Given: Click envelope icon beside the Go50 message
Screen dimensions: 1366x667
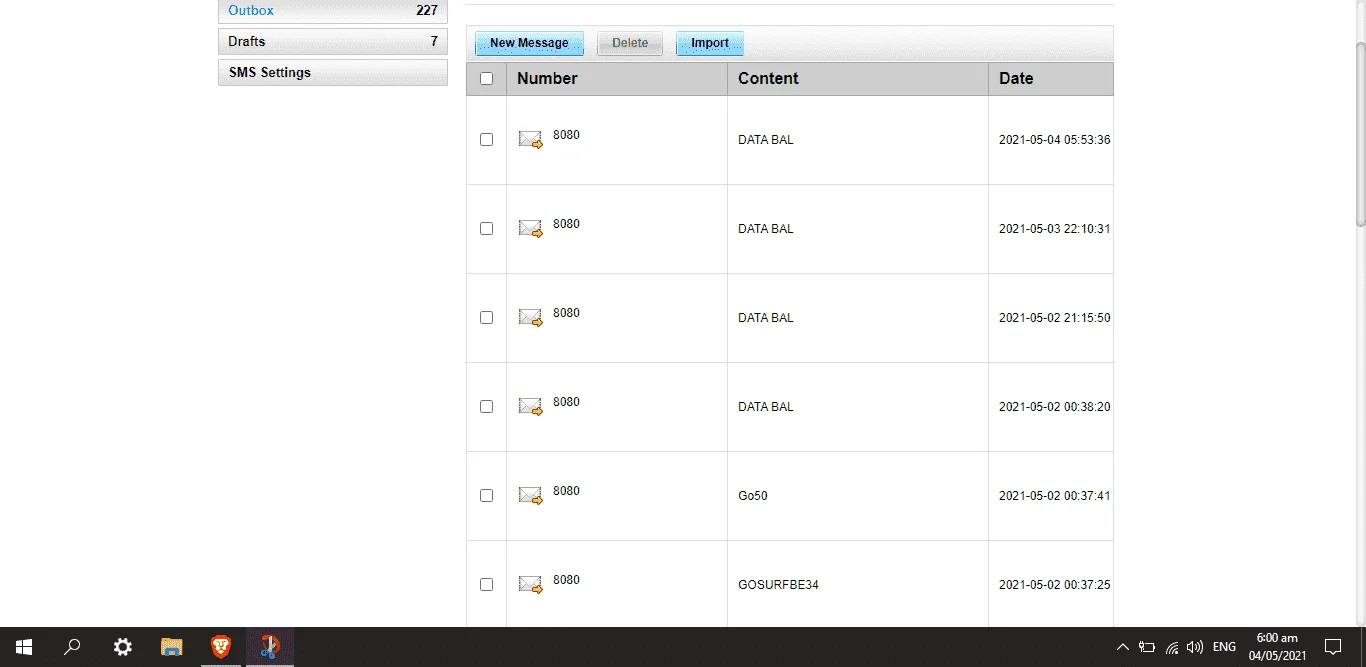Looking at the screenshot, I should pos(530,496).
